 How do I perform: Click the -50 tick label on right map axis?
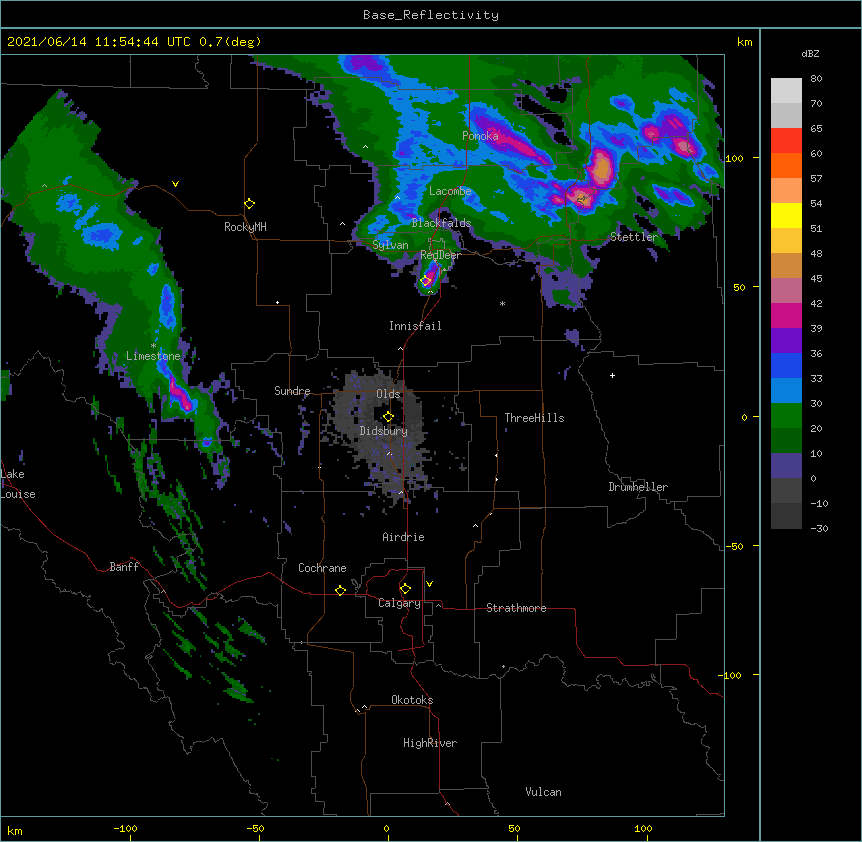coord(734,546)
